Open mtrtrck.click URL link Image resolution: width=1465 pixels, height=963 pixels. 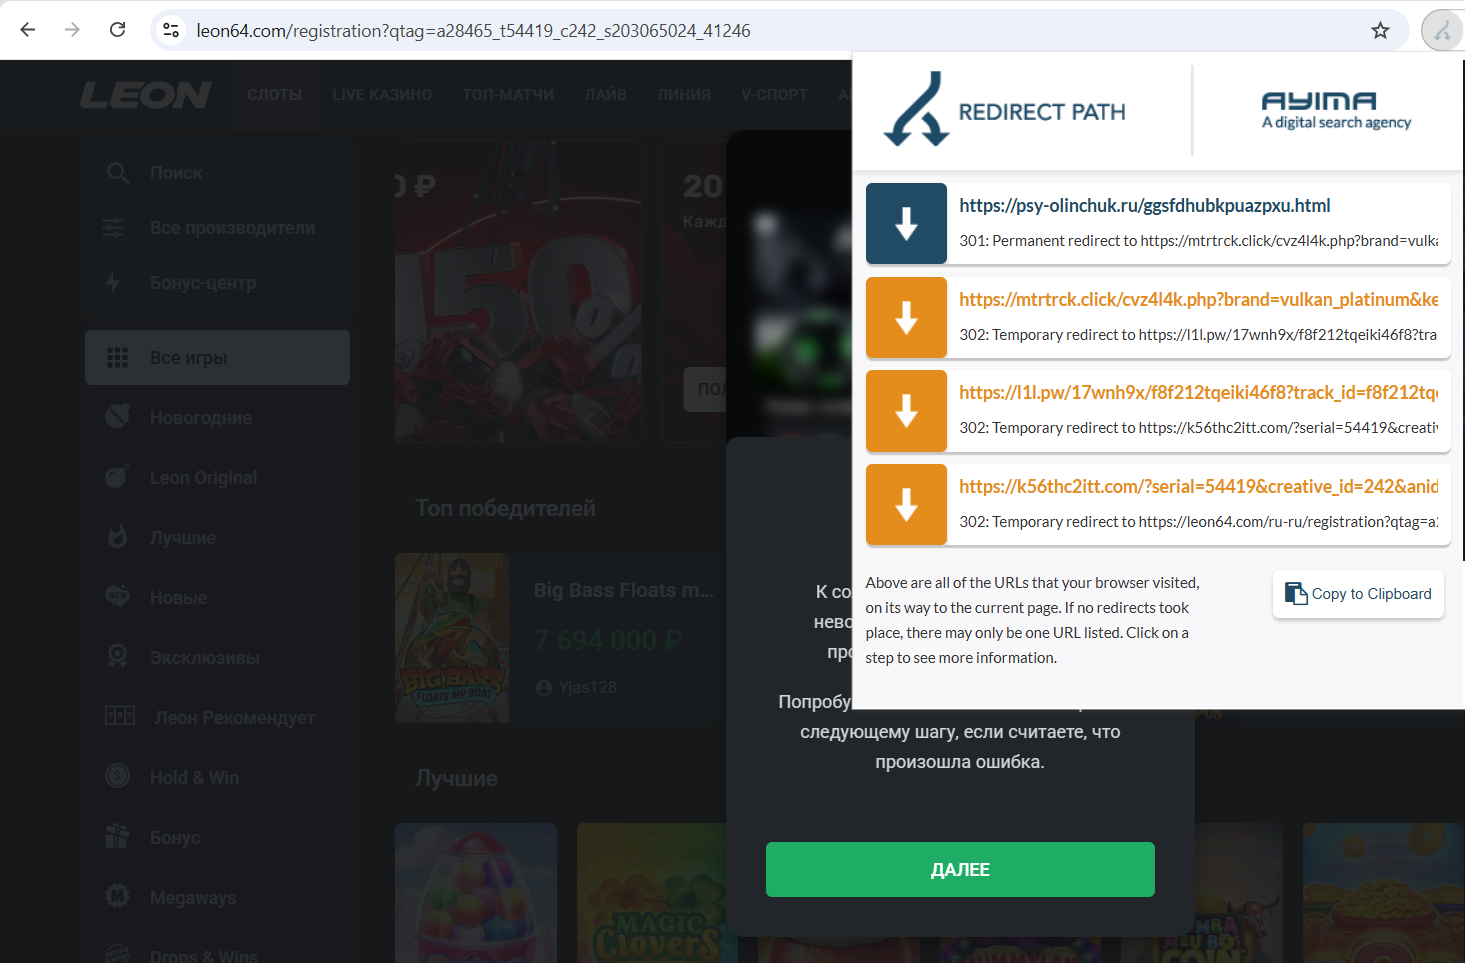click(x=1198, y=299)
